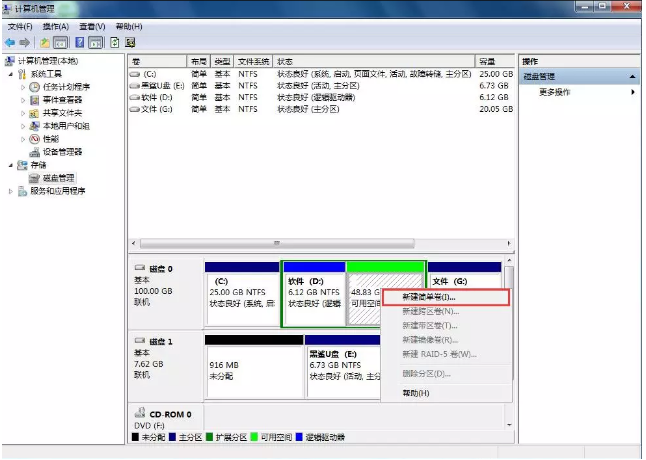The width and height of the screenshot is (646, 460).
Task: Expand the 任务计划程序 tree node arrow
Action: click(22, 87)
